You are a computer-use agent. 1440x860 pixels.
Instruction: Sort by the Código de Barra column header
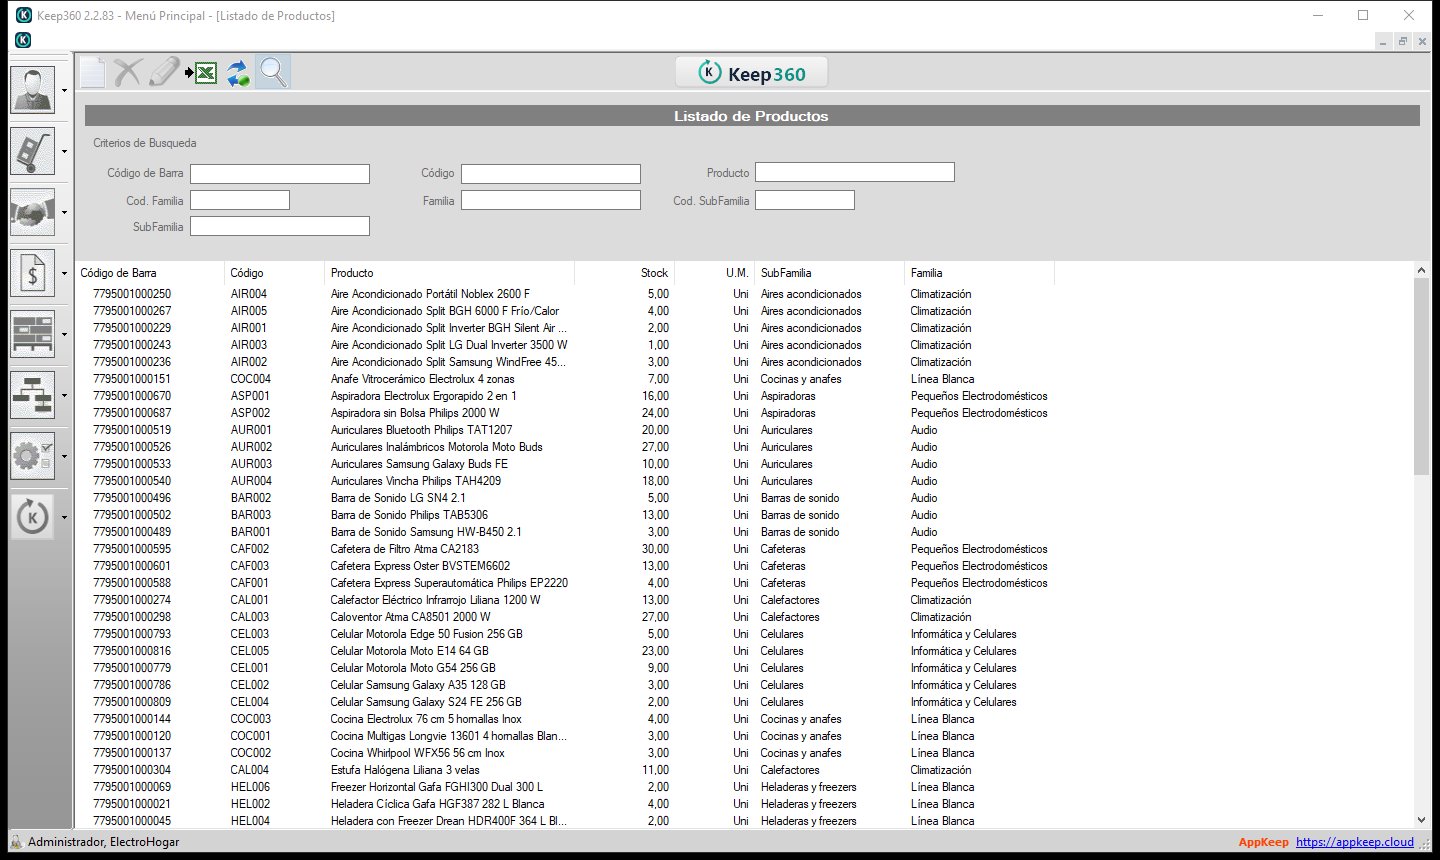pos(150,273)
